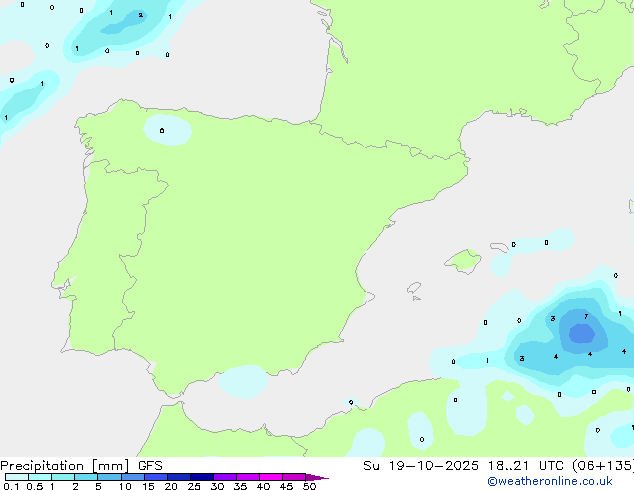Click the "45" legend scale label

pos(286,486)
